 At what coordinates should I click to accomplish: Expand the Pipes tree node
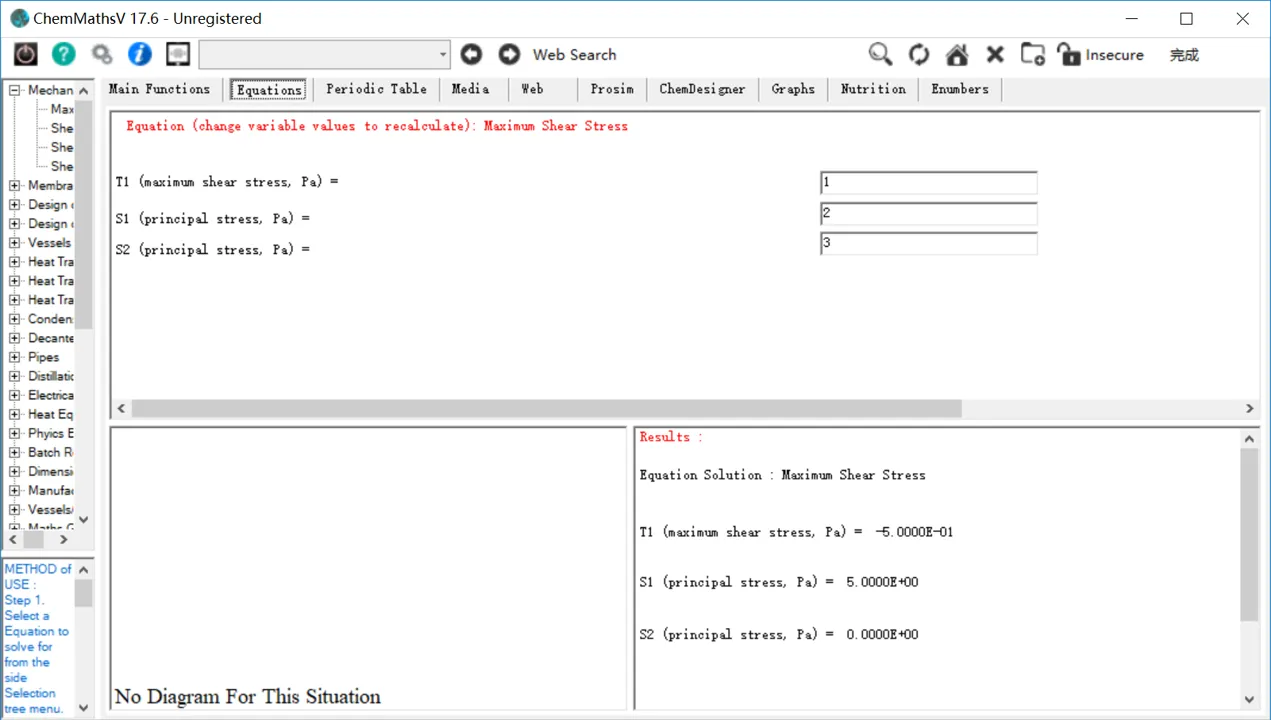coord(15,357)
